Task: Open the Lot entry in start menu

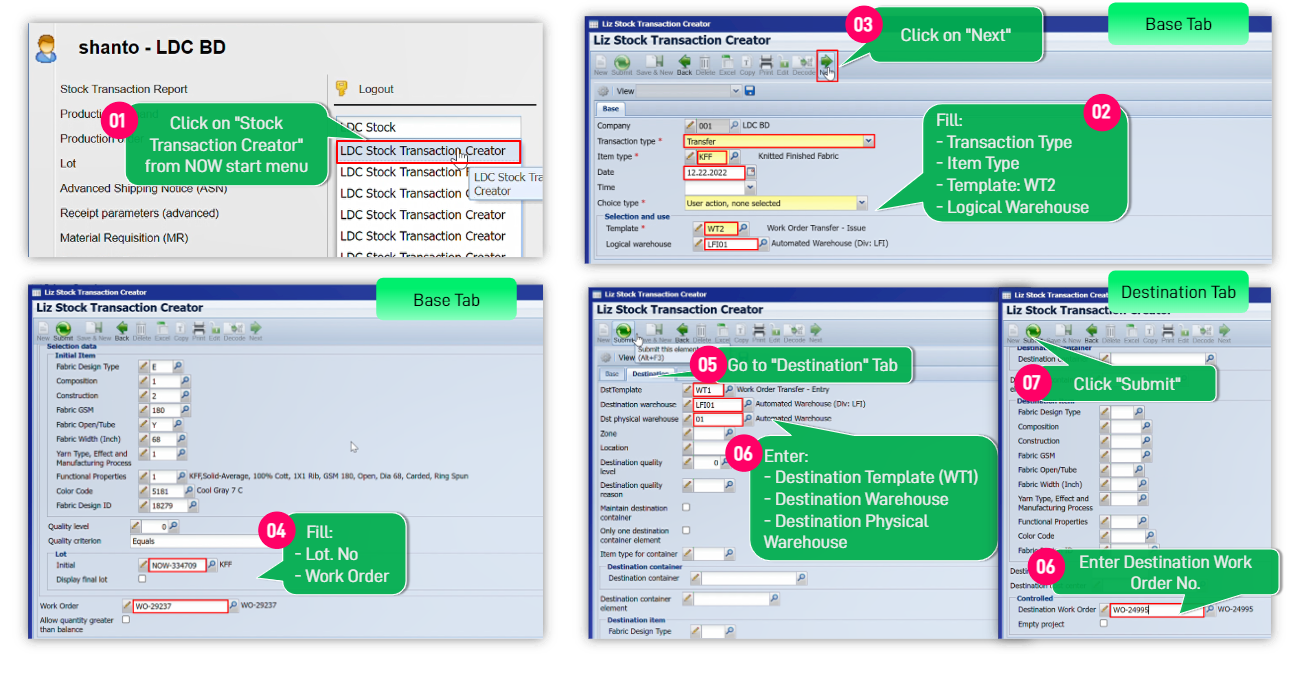Action: coord(68,163)
